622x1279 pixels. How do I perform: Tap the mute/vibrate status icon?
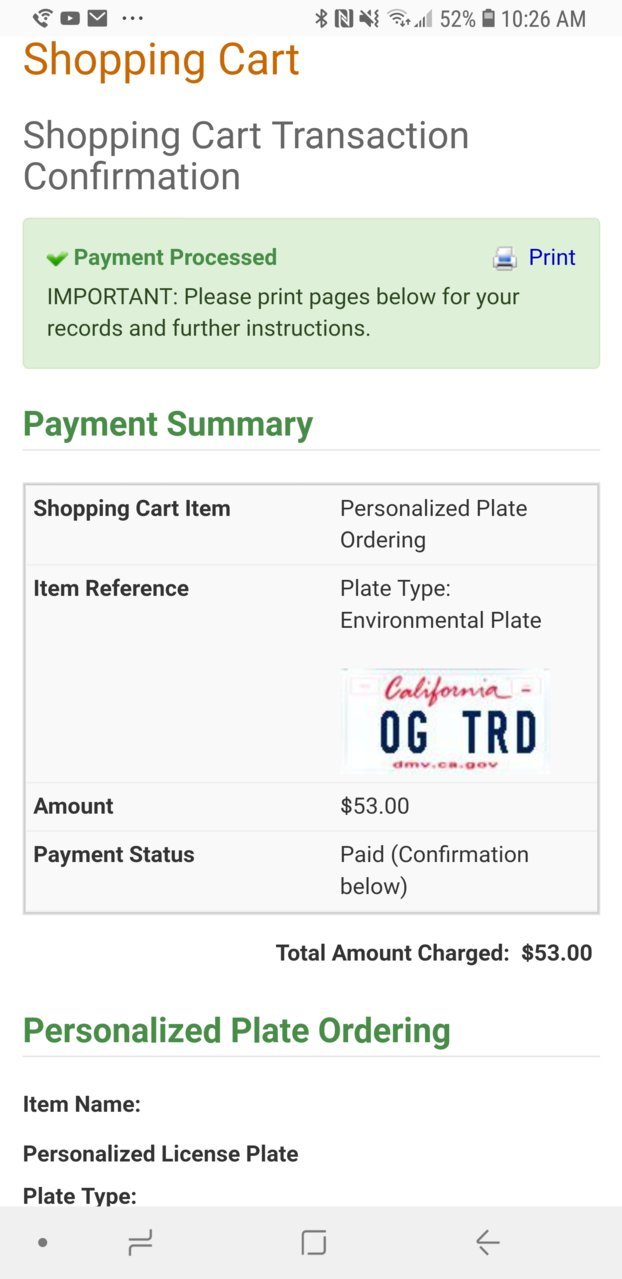[x=370, y=18]
